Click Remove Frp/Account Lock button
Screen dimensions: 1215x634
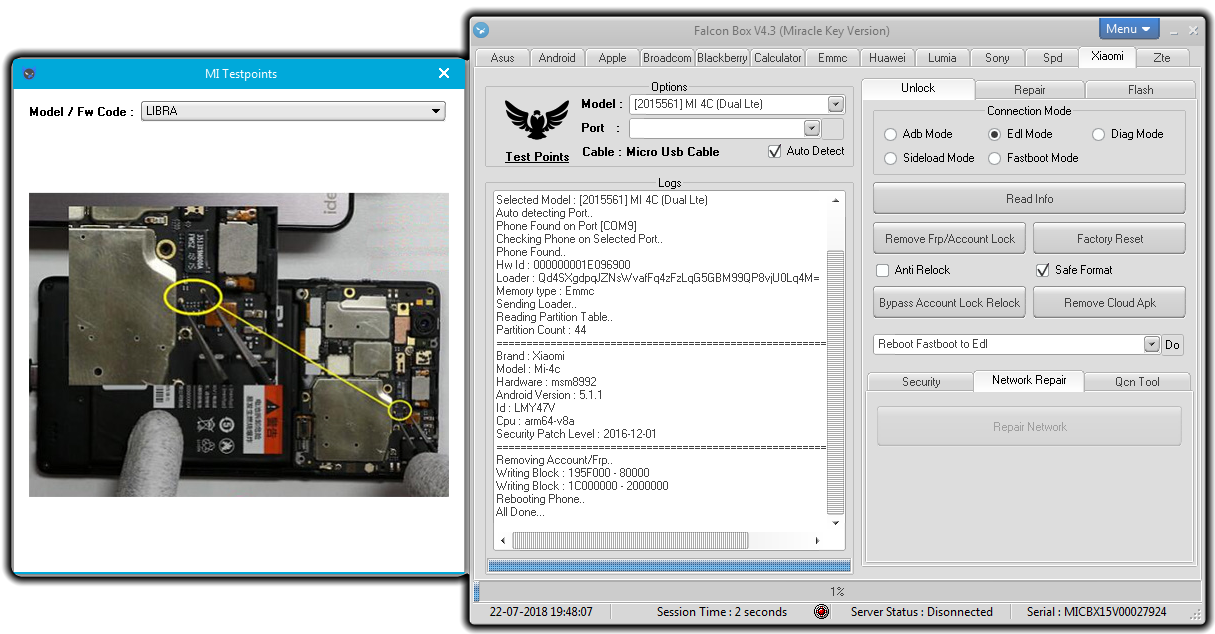pyautogui.click(x=949, y=239)
